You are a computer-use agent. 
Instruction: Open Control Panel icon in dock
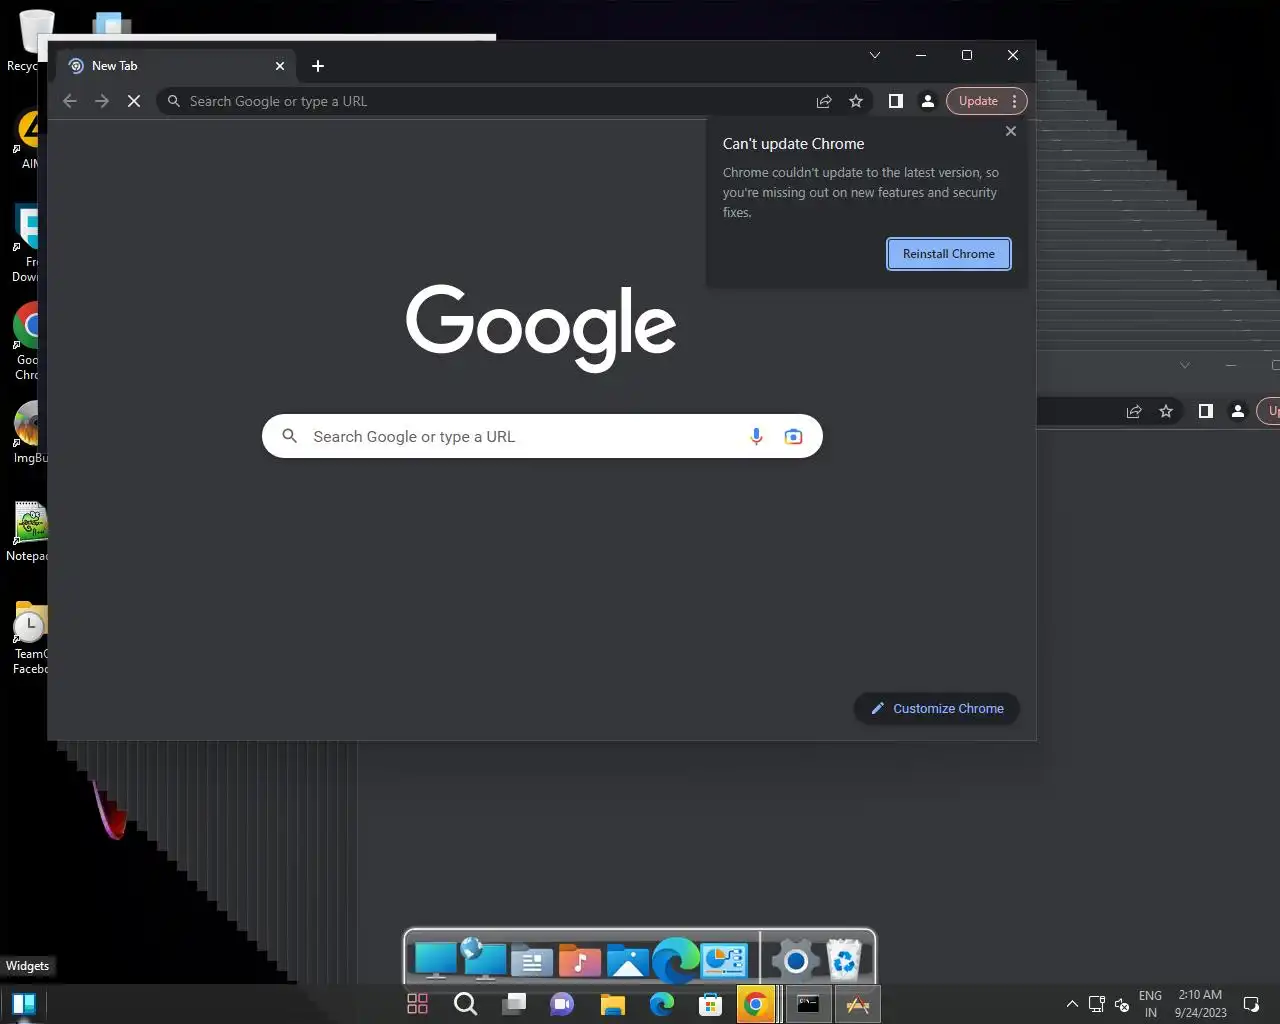pyautogui.click(x=724, y=960)
